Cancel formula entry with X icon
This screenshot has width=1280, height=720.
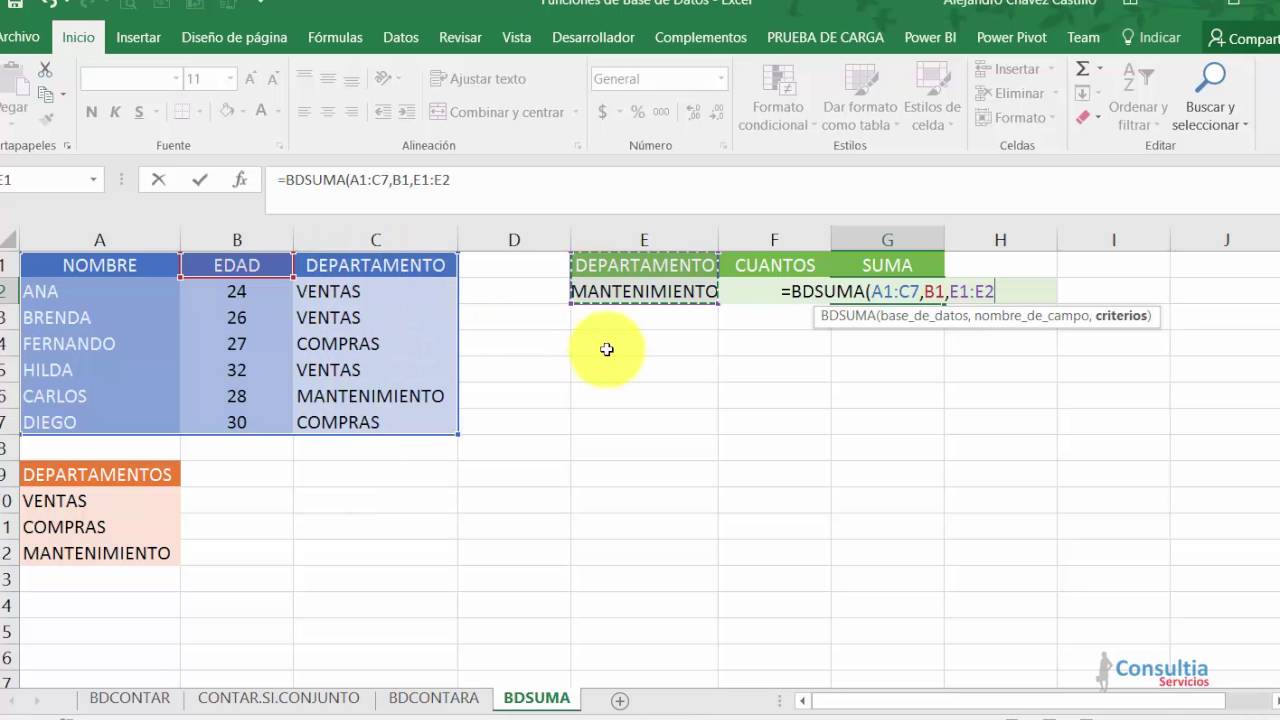click(x=158, y=180)
